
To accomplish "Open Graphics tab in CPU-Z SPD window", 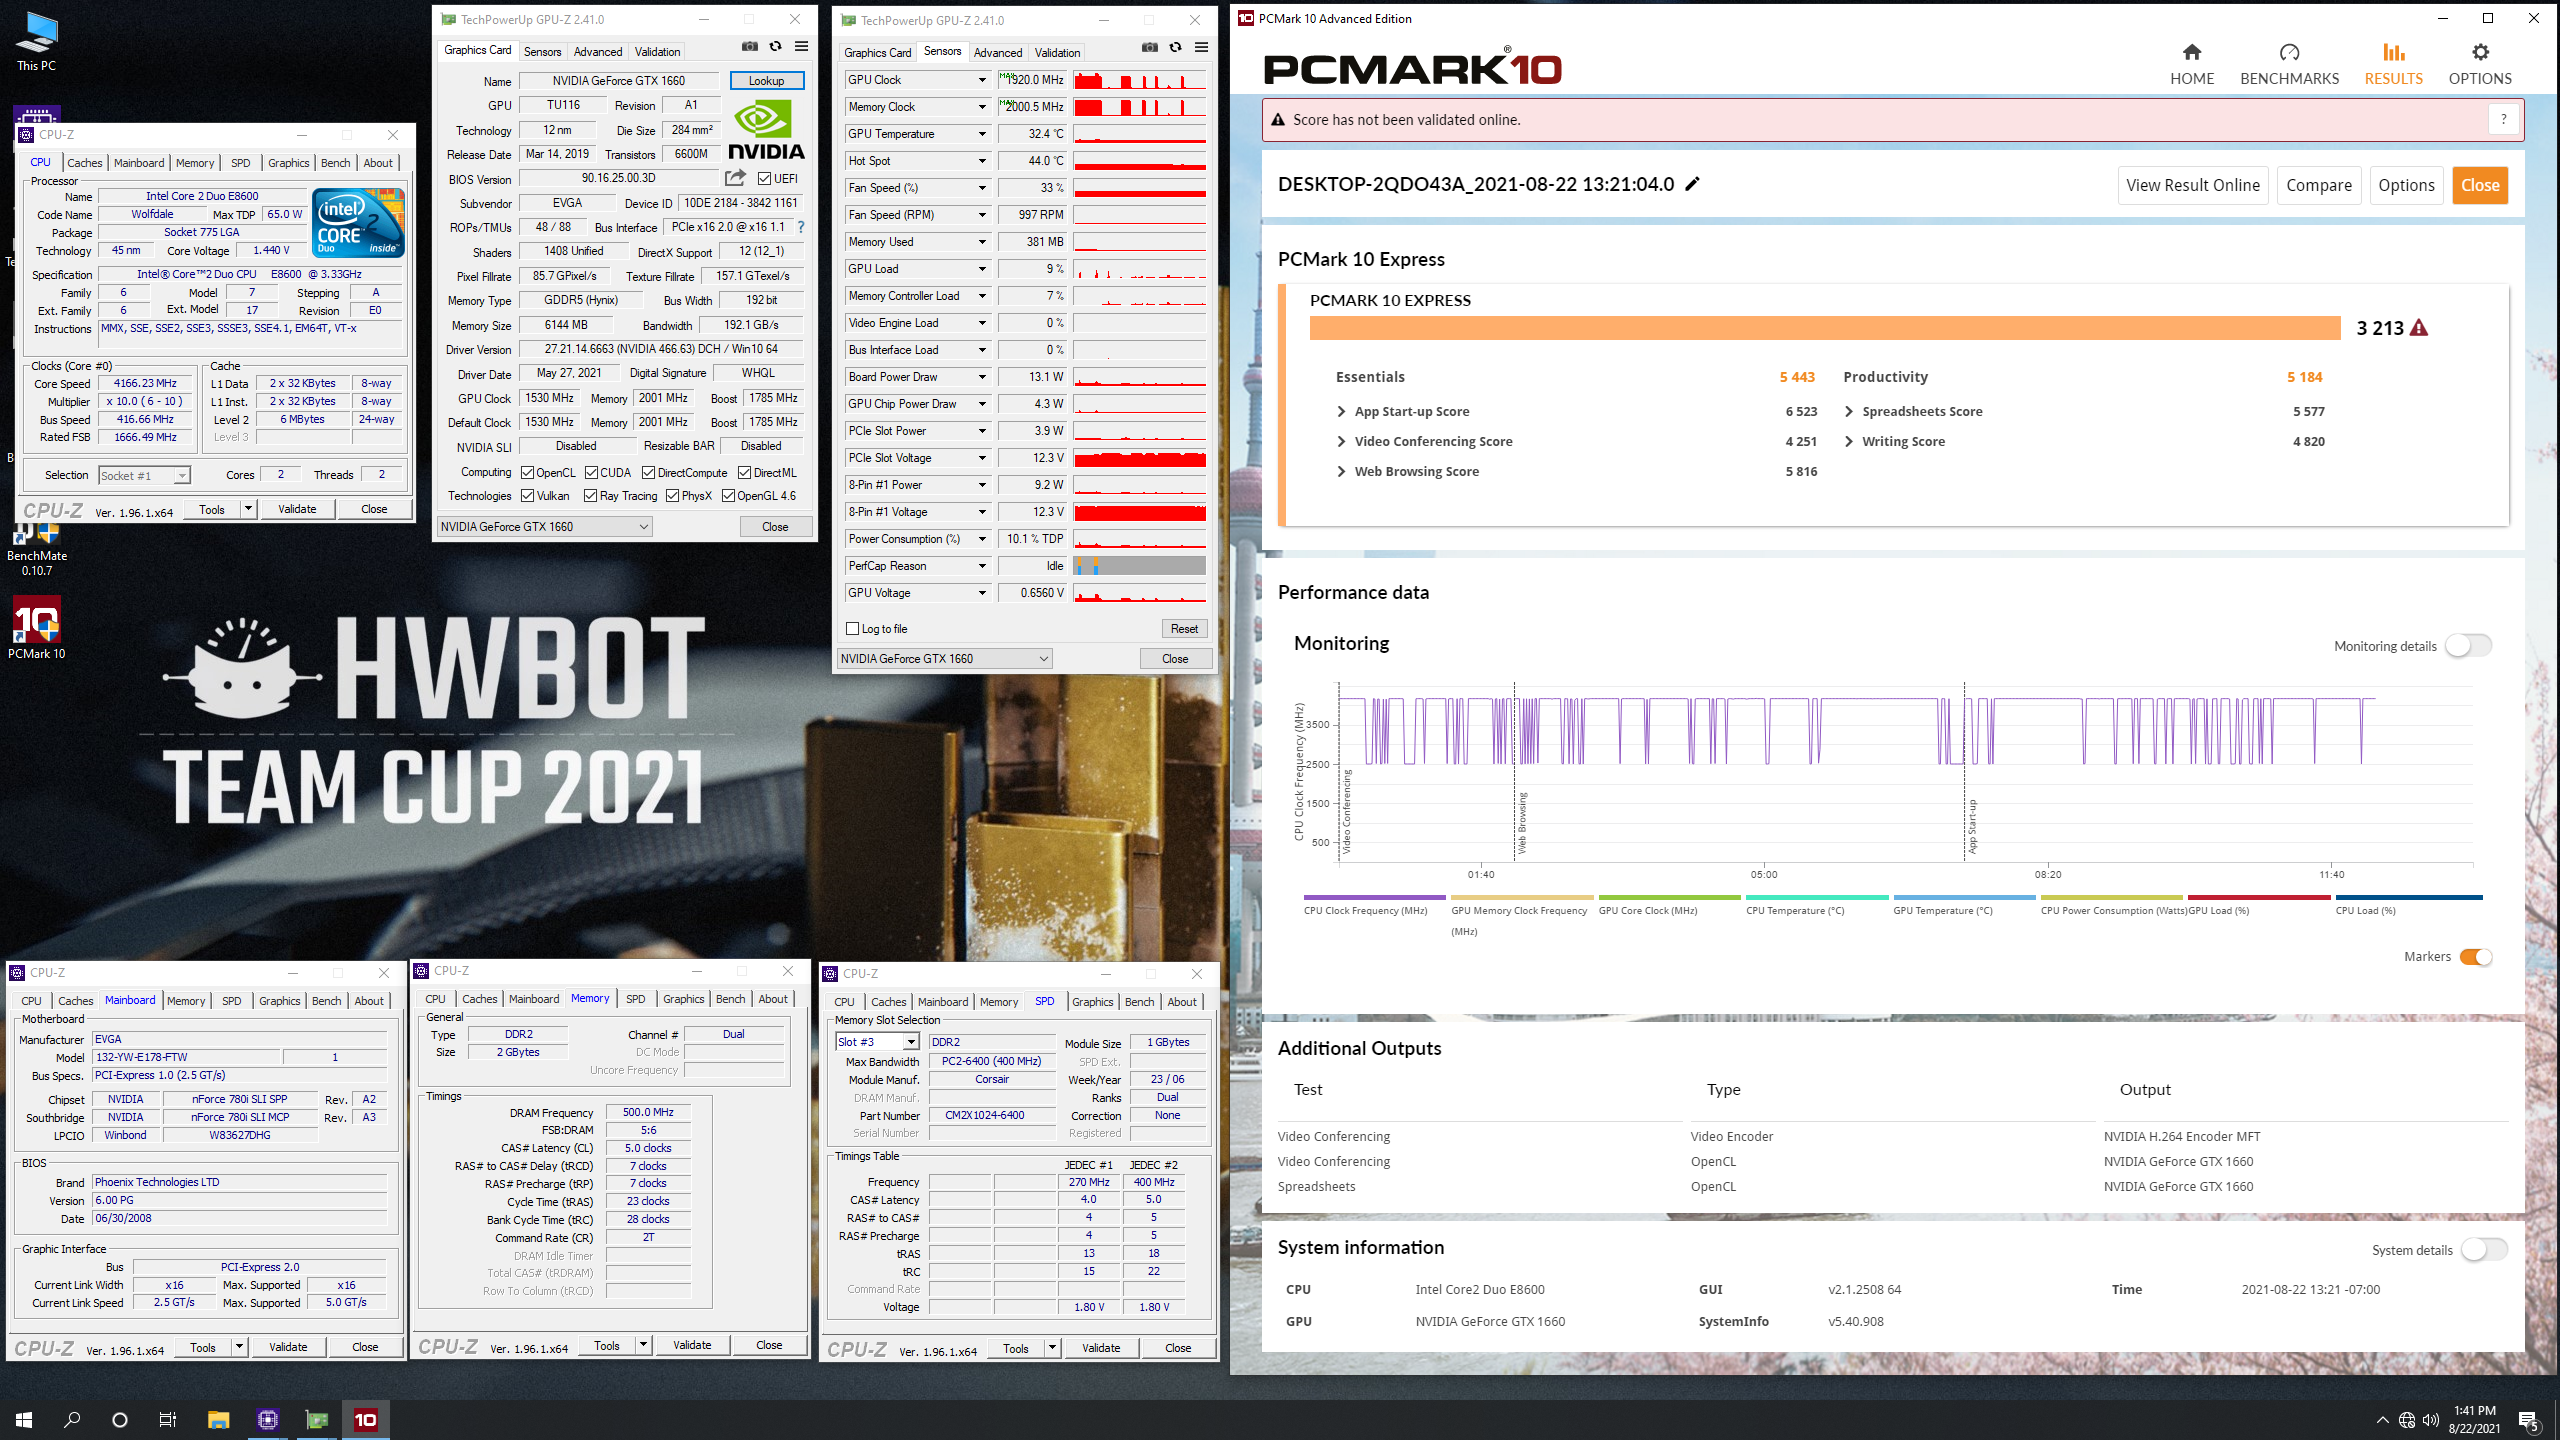I will point(1092,1002).
